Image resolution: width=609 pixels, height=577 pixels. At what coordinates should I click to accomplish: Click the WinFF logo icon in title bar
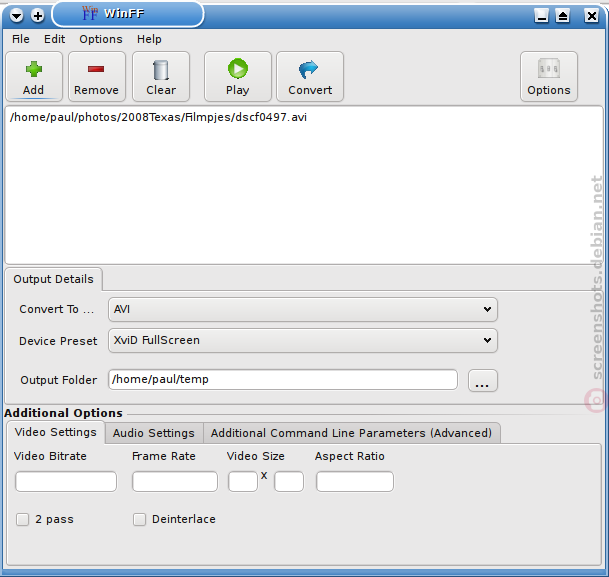[90, 14]
